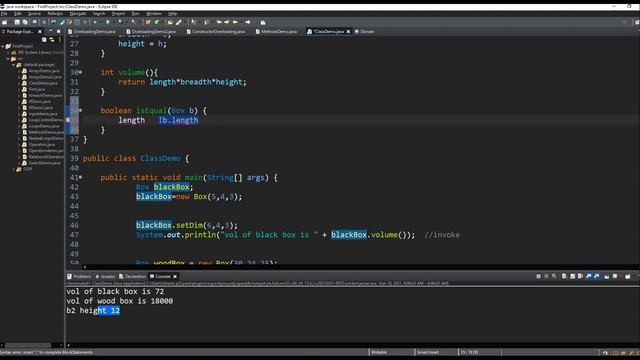
Task: Toggle Word Wrap in Console toolbar
Action: (x=580, y=276)
